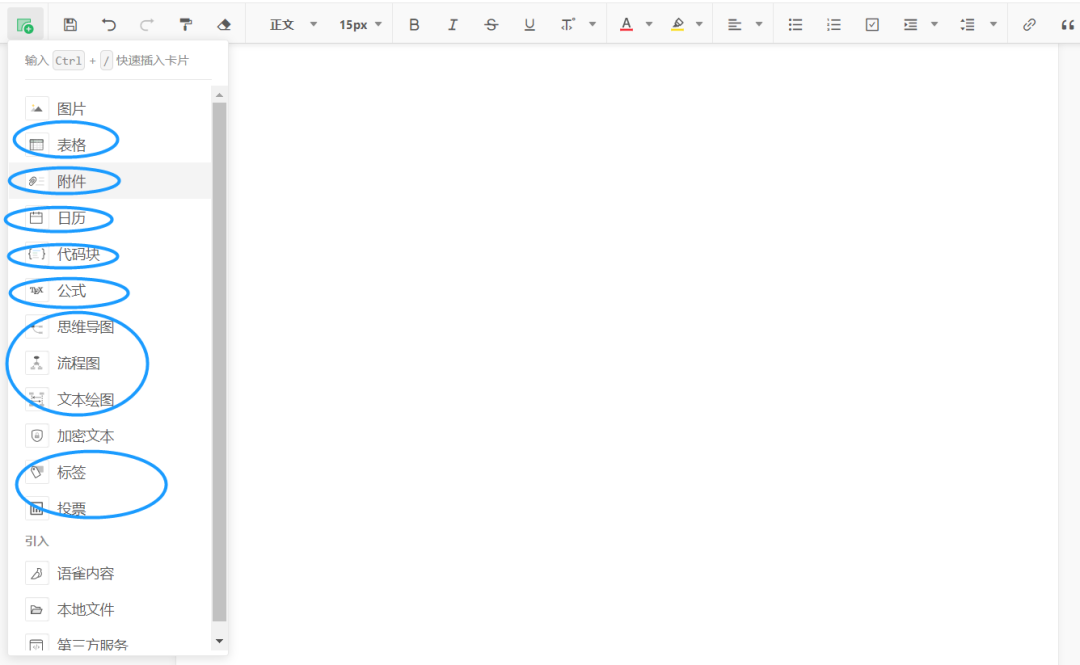Click the Save icon in the toolbar
This screenshot has height=665, width=1080.
click(x=70, y=25)
